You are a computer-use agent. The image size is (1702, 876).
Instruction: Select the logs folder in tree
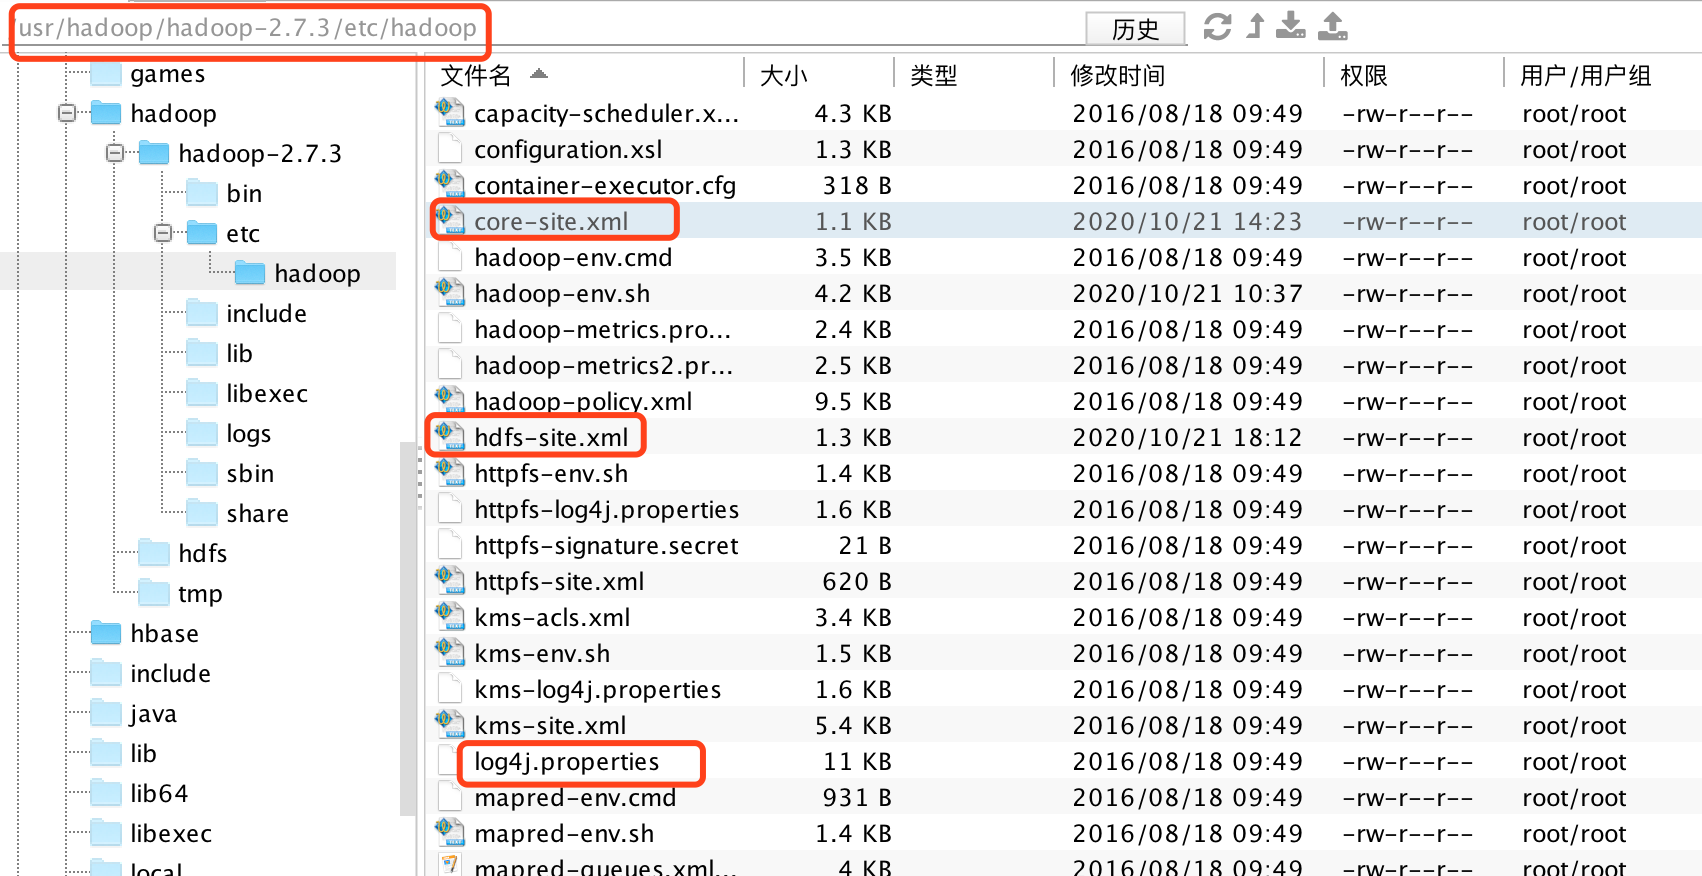point(249,434)
